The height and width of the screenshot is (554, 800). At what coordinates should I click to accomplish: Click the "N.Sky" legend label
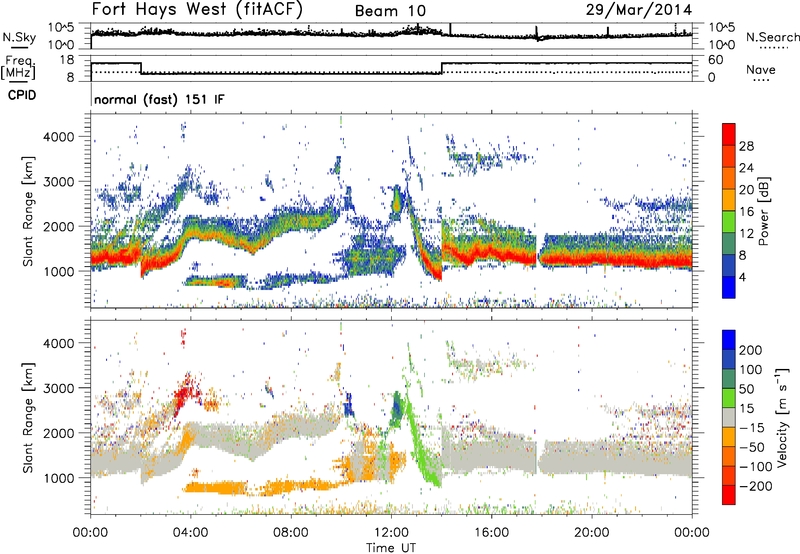point(19,37)
